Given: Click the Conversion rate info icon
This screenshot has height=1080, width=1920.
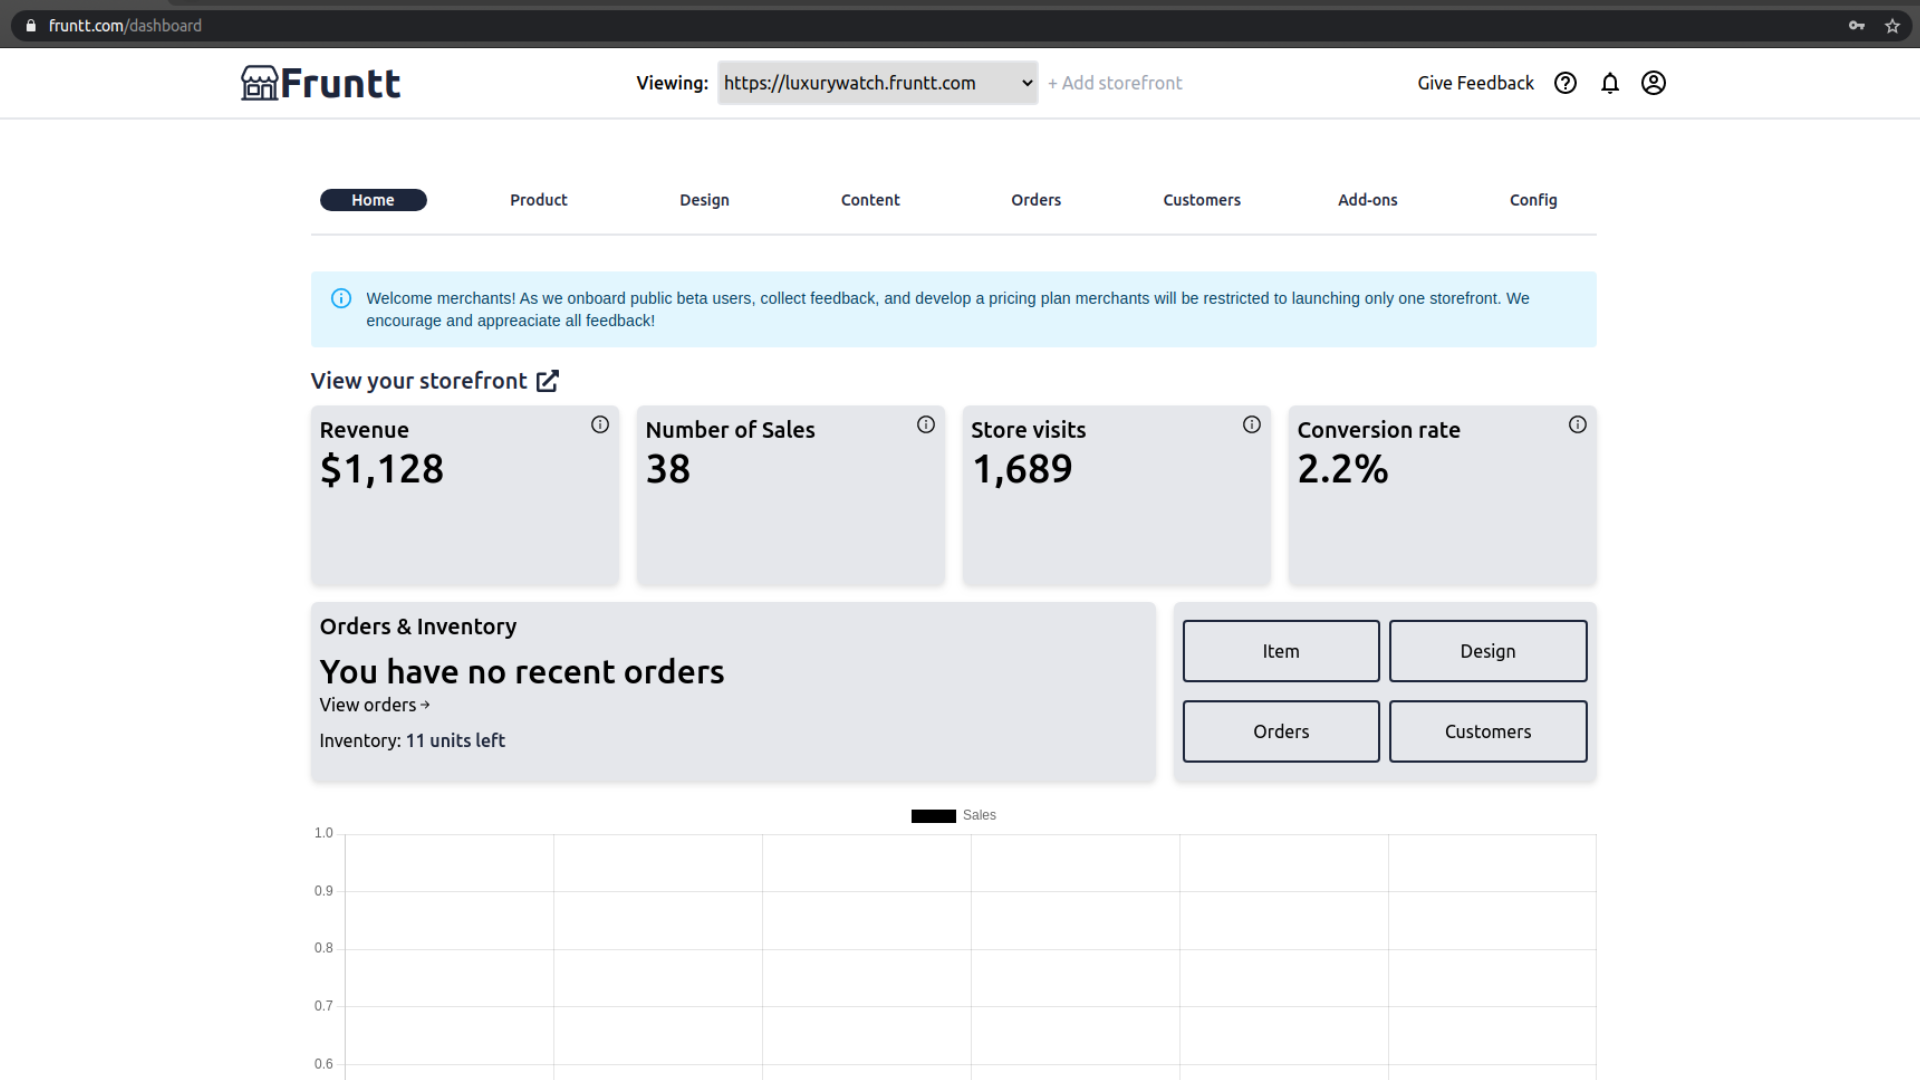Looking at the screenshot, I should click(1578, 425).
